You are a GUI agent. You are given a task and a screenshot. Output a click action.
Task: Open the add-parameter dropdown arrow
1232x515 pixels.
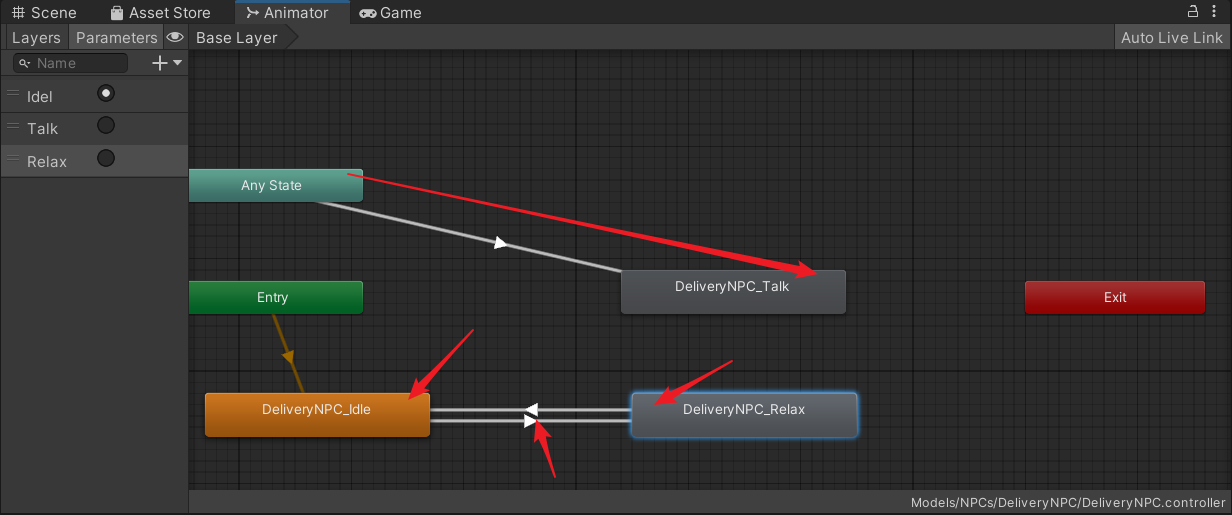point(178,63)
